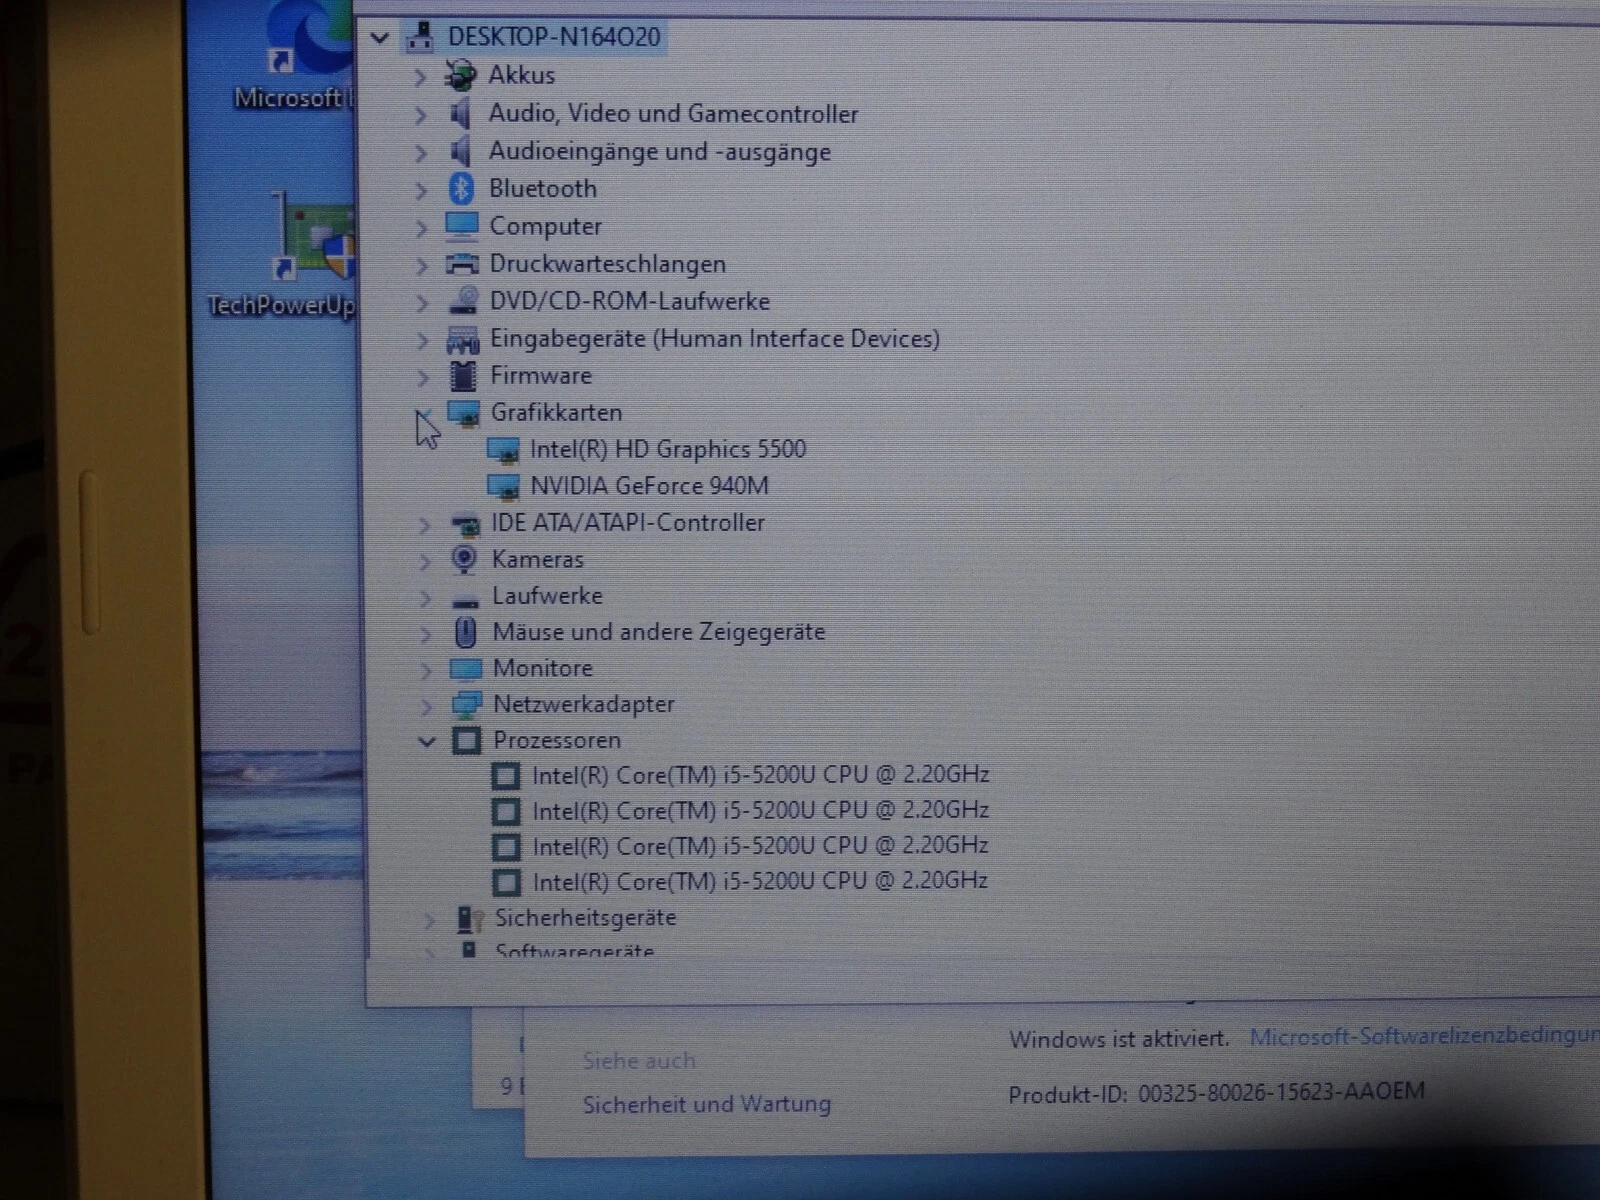Viewport: 1600px width, 1200px height.
Task: Click the IDE ATA/ATAPI-Controller icon
Action: pos(465,524)
